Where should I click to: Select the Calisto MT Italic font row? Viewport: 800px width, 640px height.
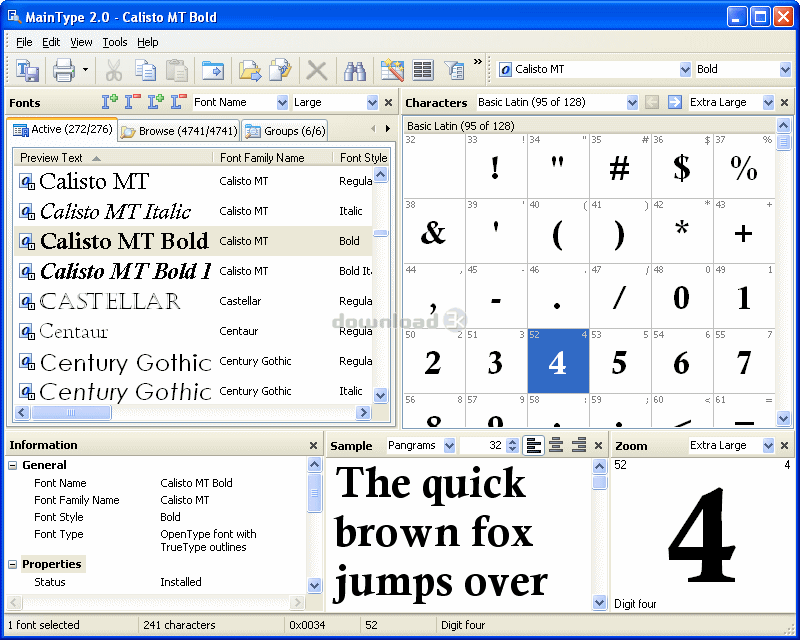(194, 211)
